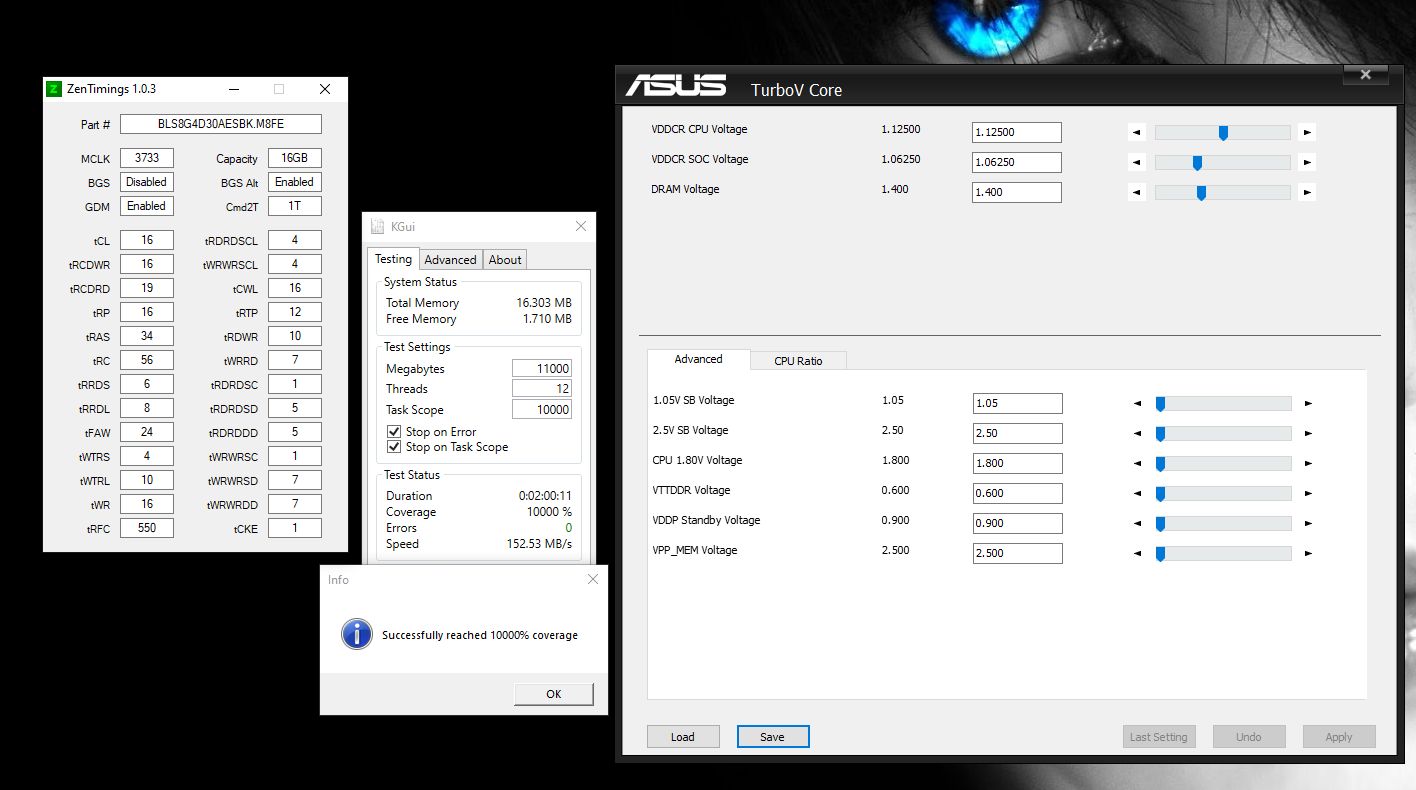Increase DRAM Voltage with right arrow
Image resolution: width=1416 pixels, height=790 pixels.
pyautogui.click(x=1307, y=192)
